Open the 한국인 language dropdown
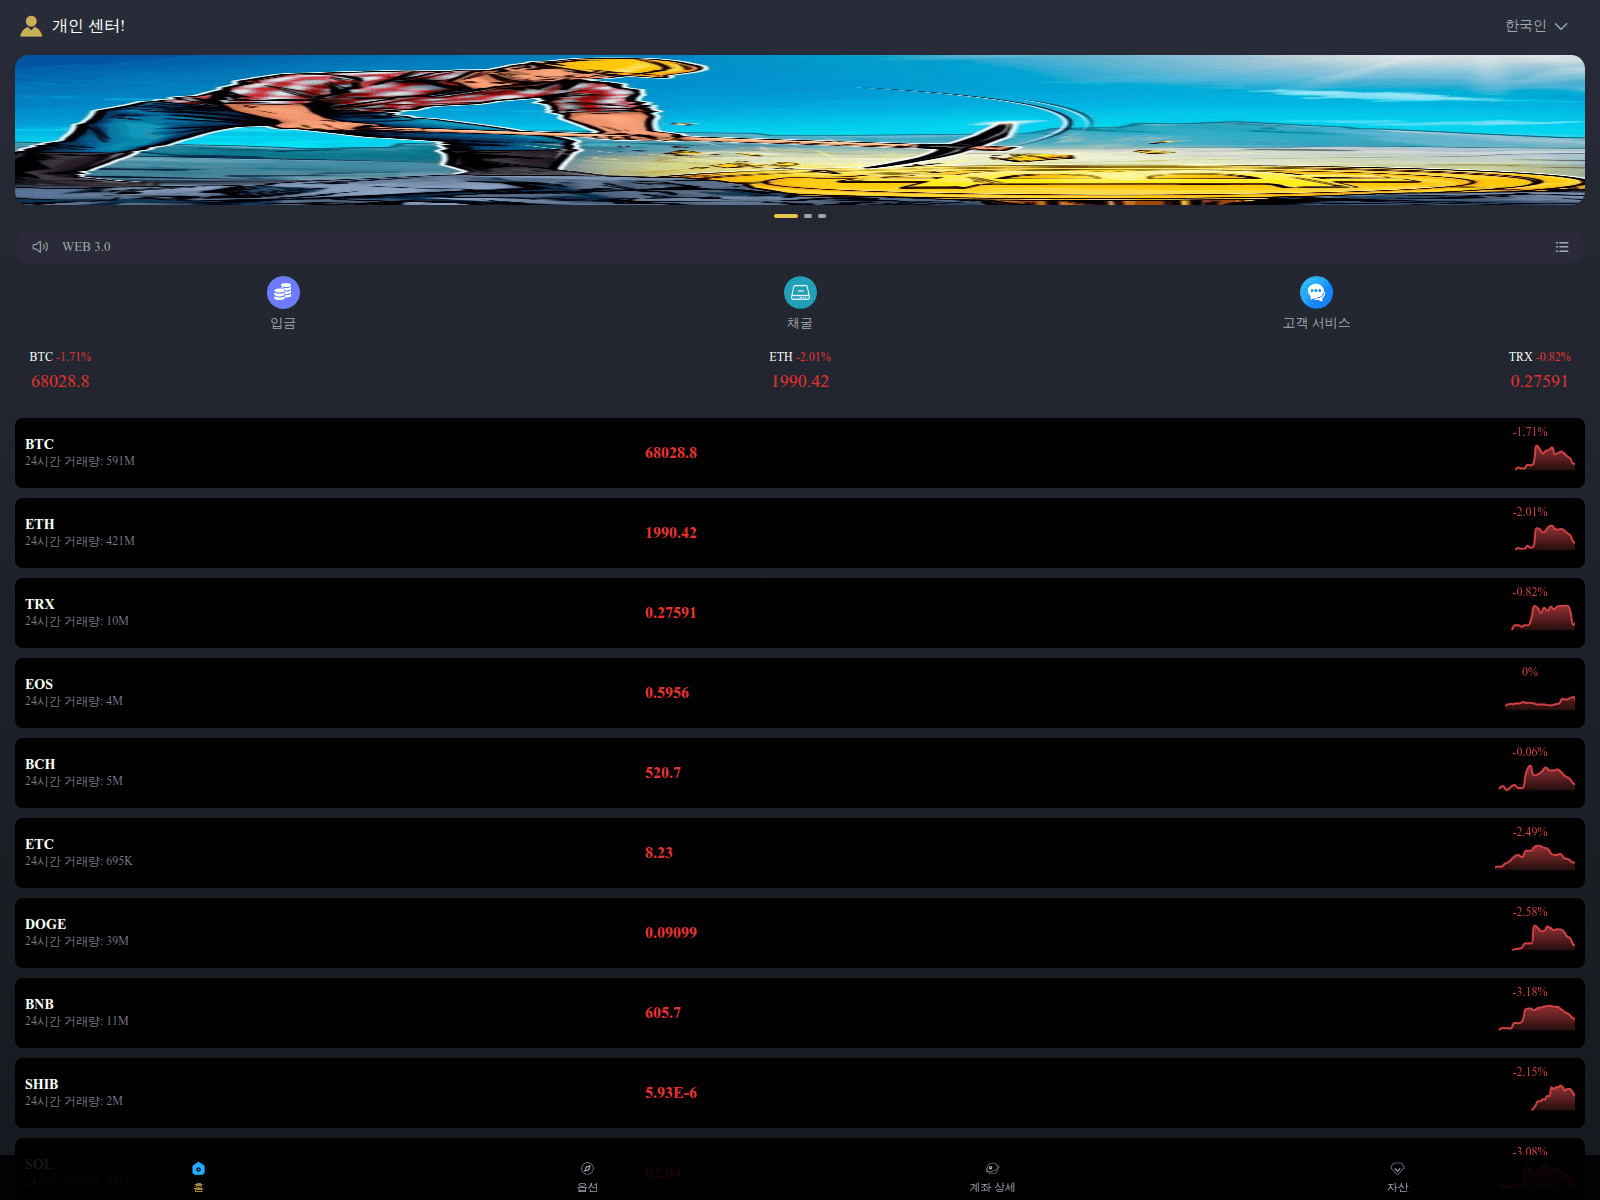1600x1200 pixels. 1536,26
